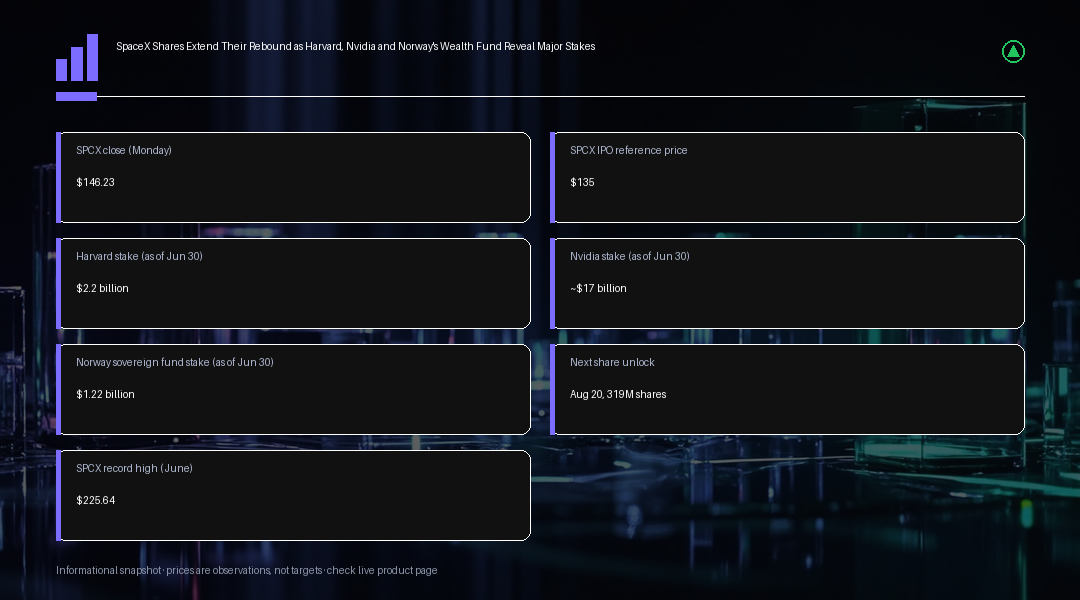Click the $135 reference price value
The height and width of the screenshot is (600, 1080).
coord(582,183)
